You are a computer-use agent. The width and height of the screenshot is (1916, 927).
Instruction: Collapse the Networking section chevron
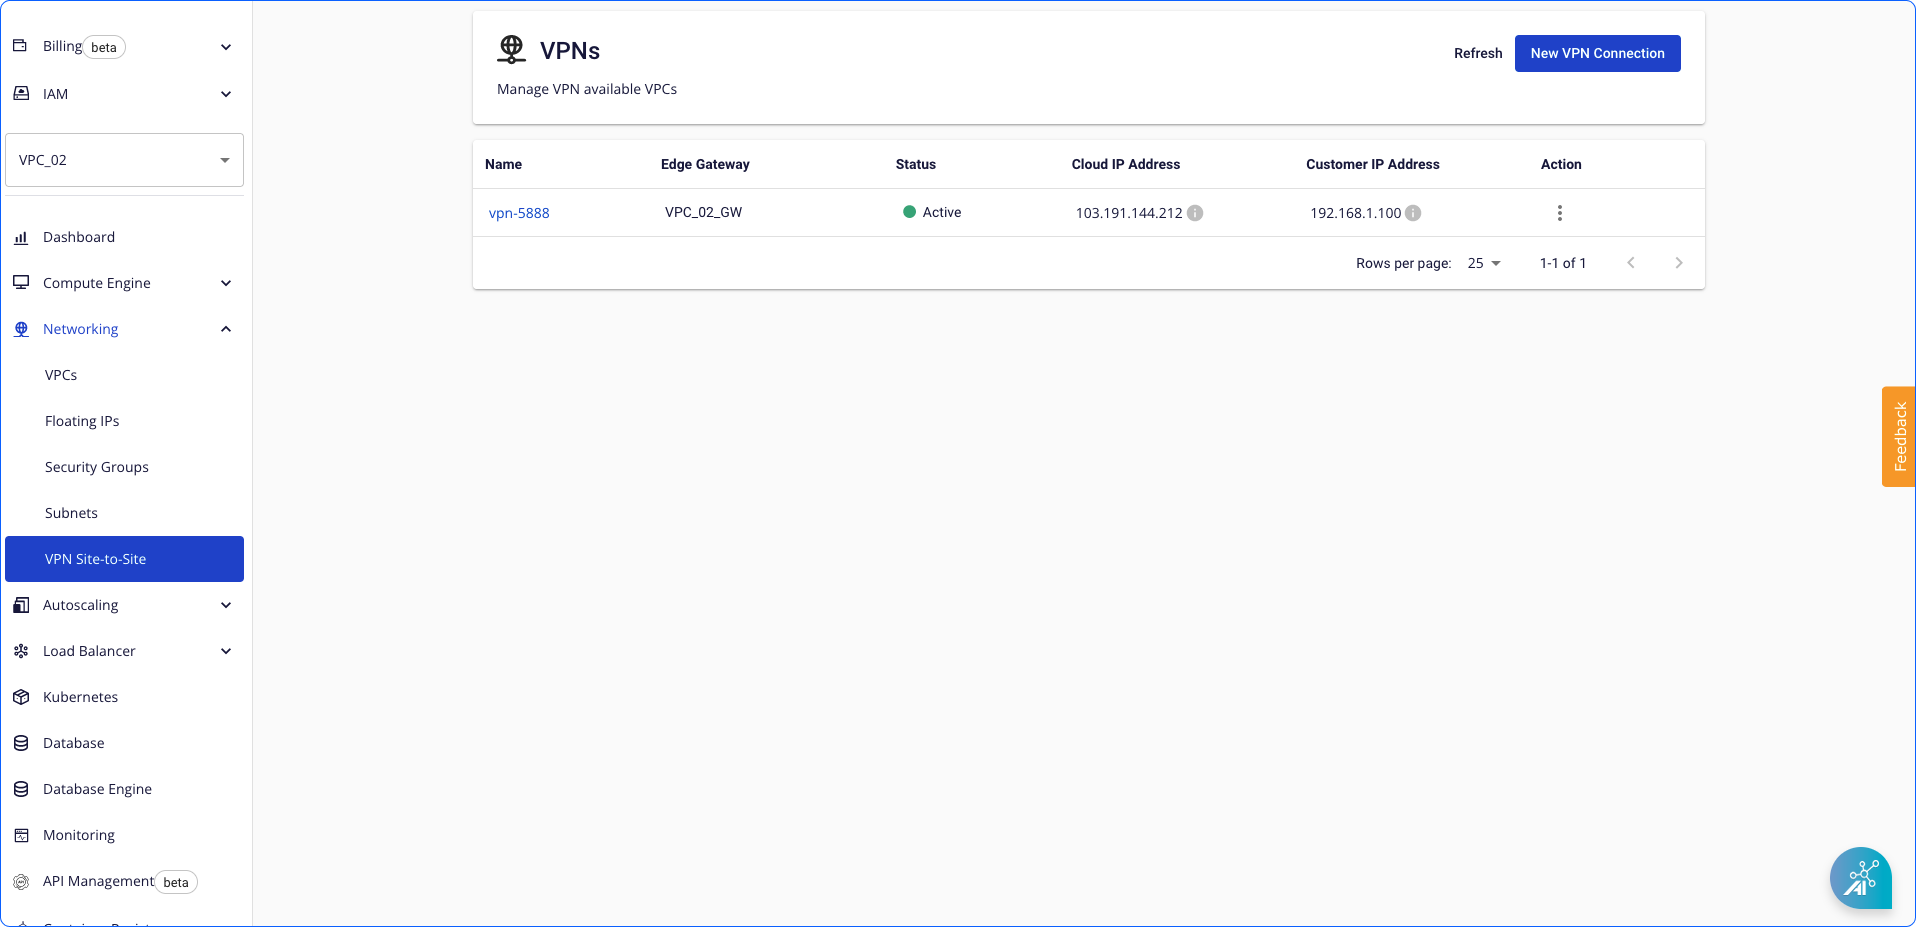click(x=226, y=328)
